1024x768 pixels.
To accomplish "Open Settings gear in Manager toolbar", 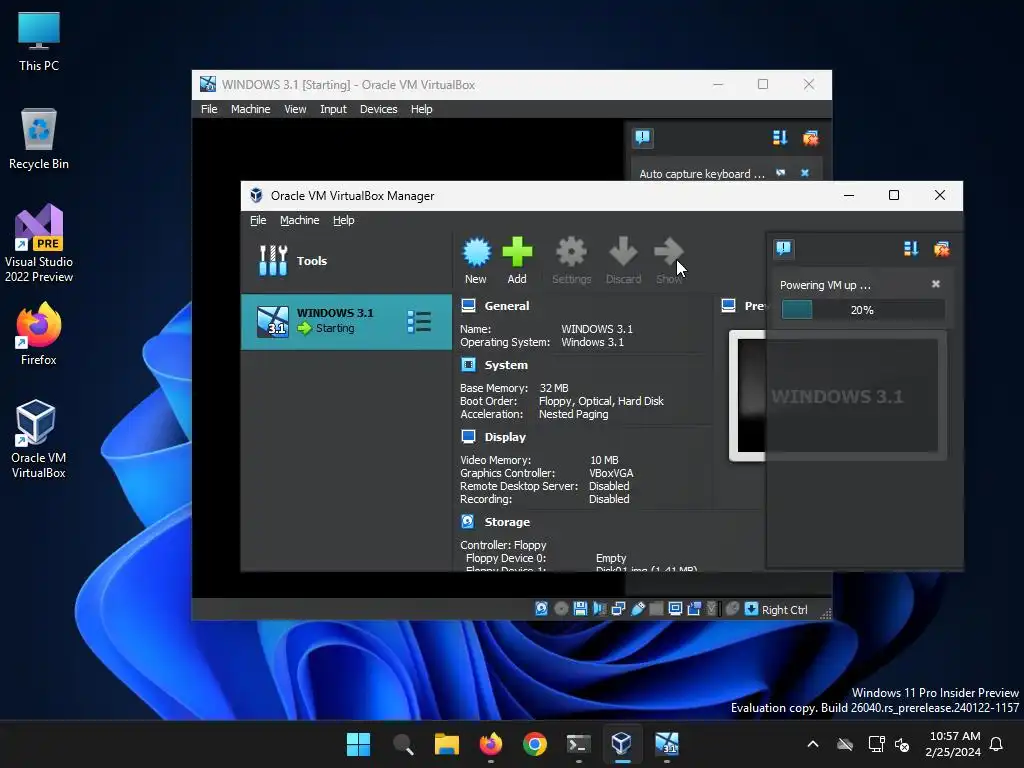I will [x=571, y=252].
